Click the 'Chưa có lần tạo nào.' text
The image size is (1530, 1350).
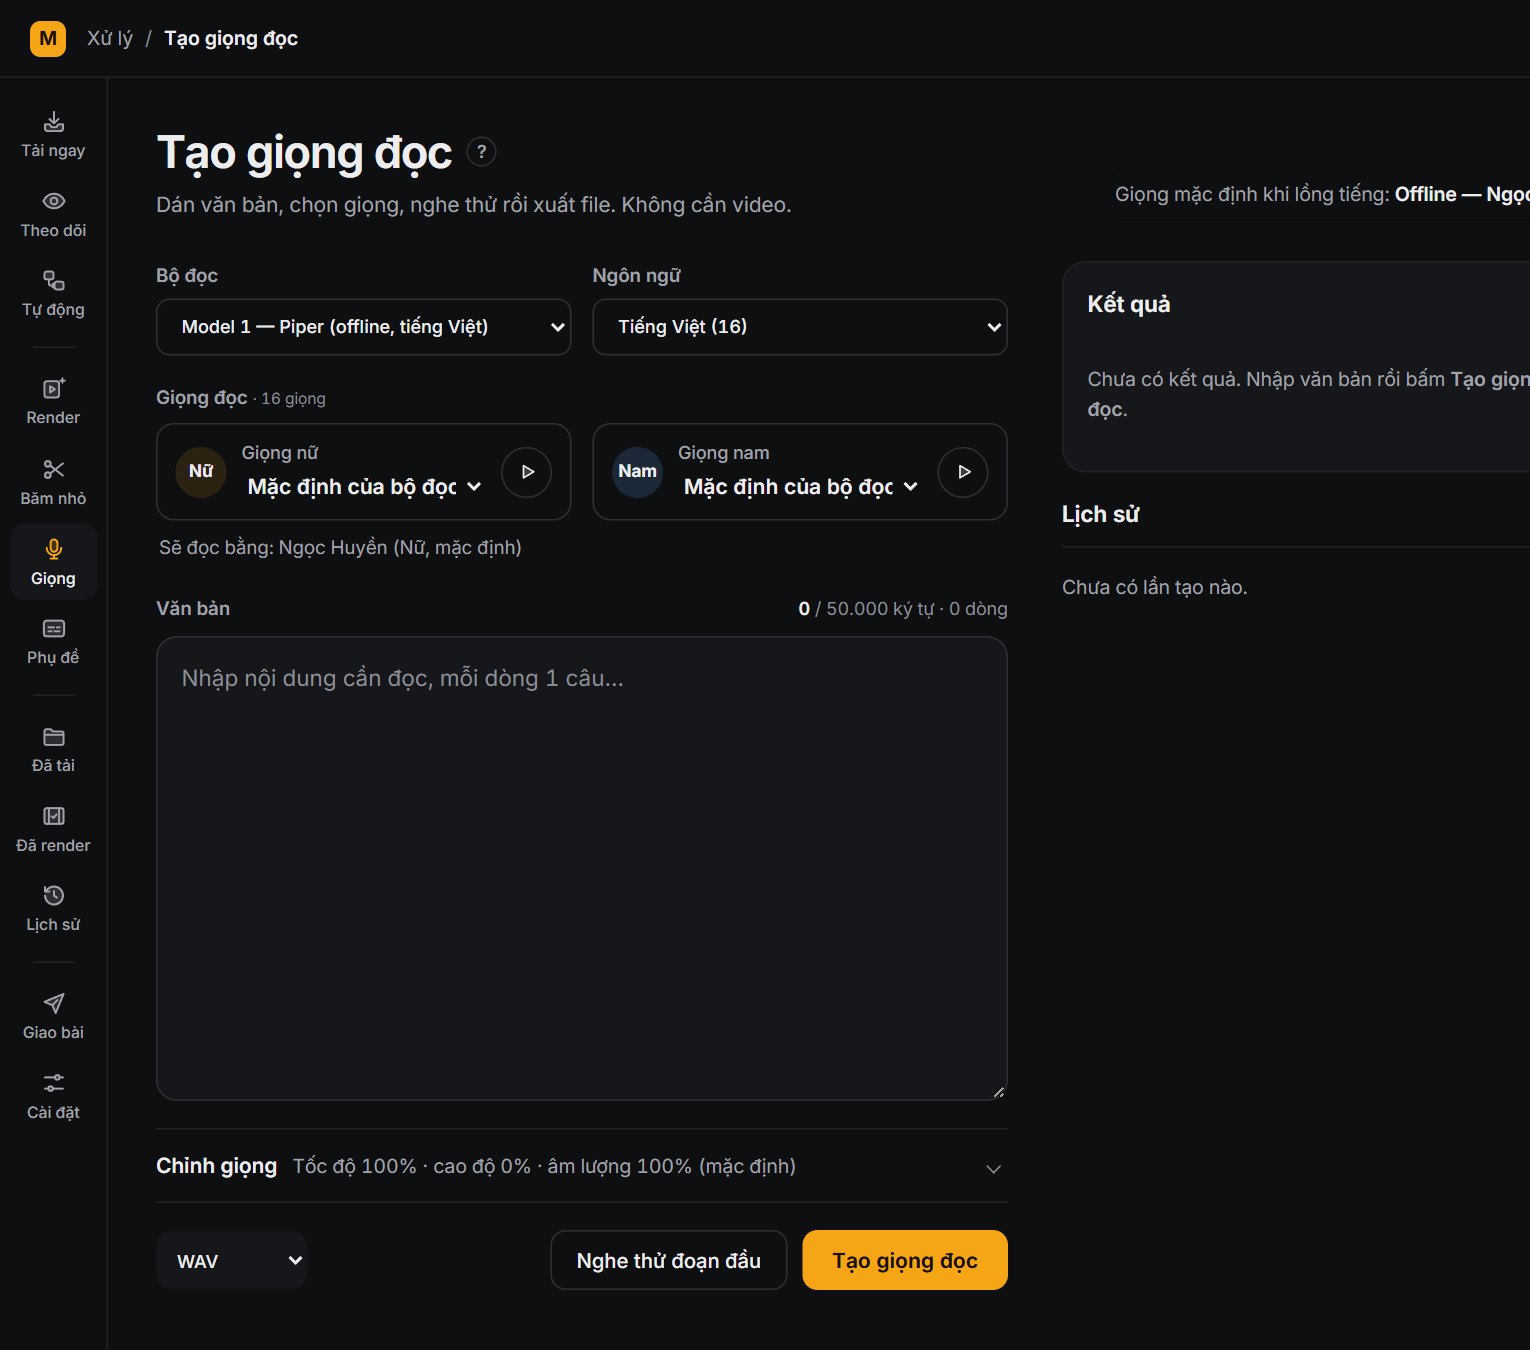click(x=1155, y=587)
